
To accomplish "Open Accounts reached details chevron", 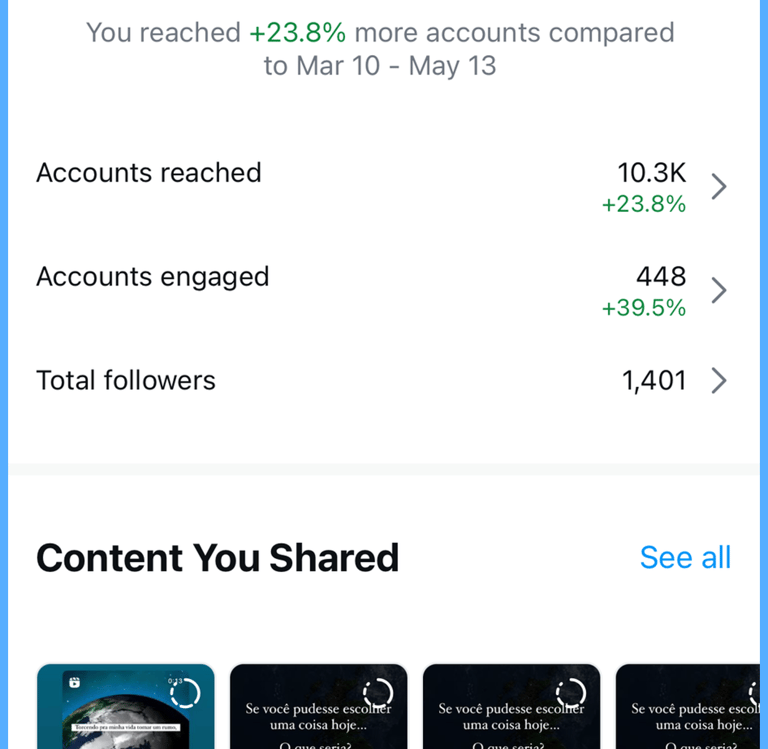I will (718, 187).
